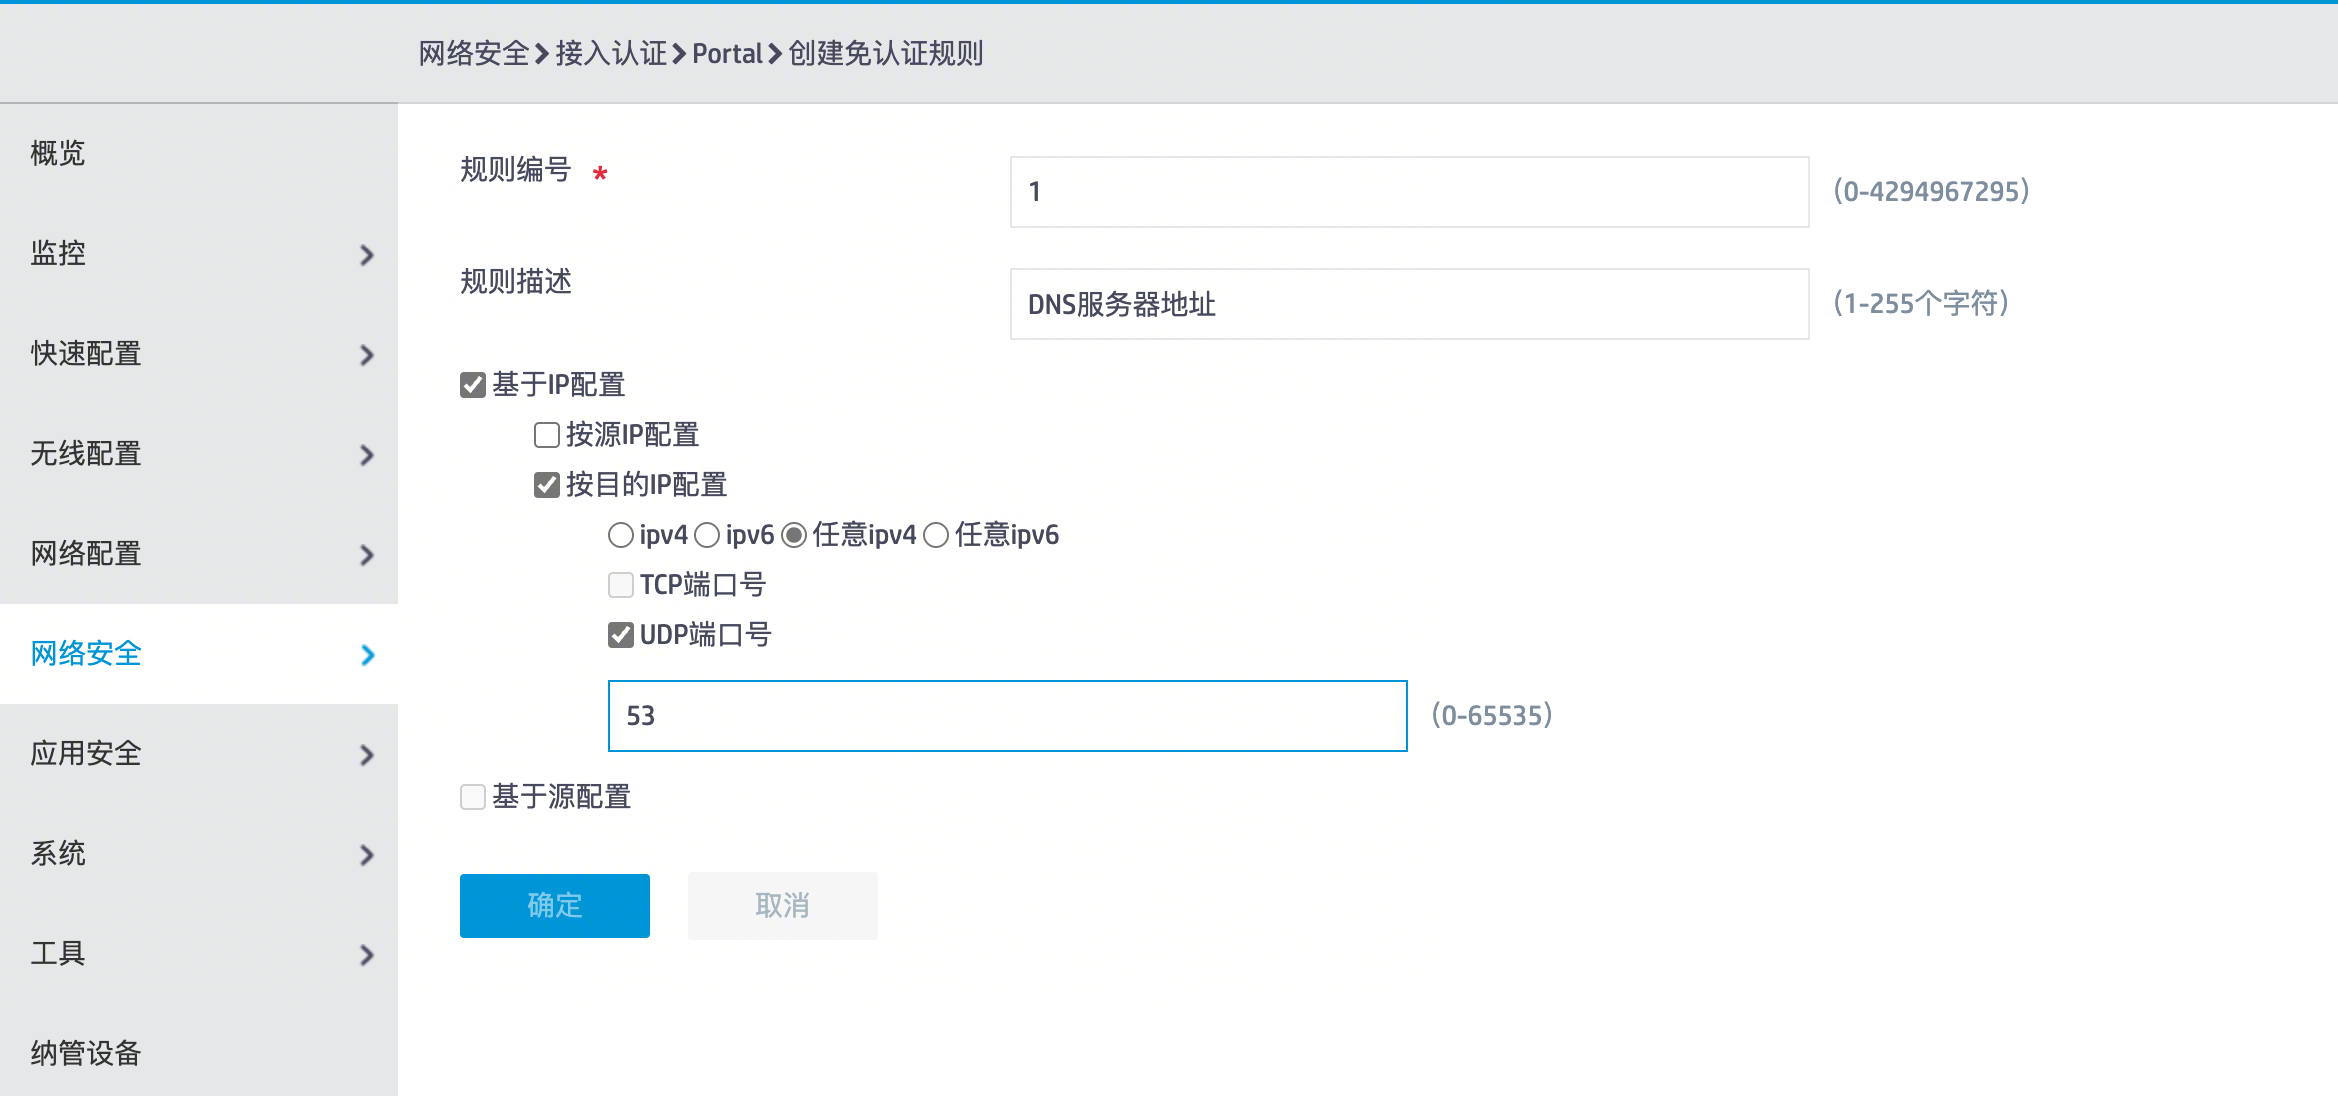Expand the 无线配置 chevron

pyautogui.click(x=367, y=455)
